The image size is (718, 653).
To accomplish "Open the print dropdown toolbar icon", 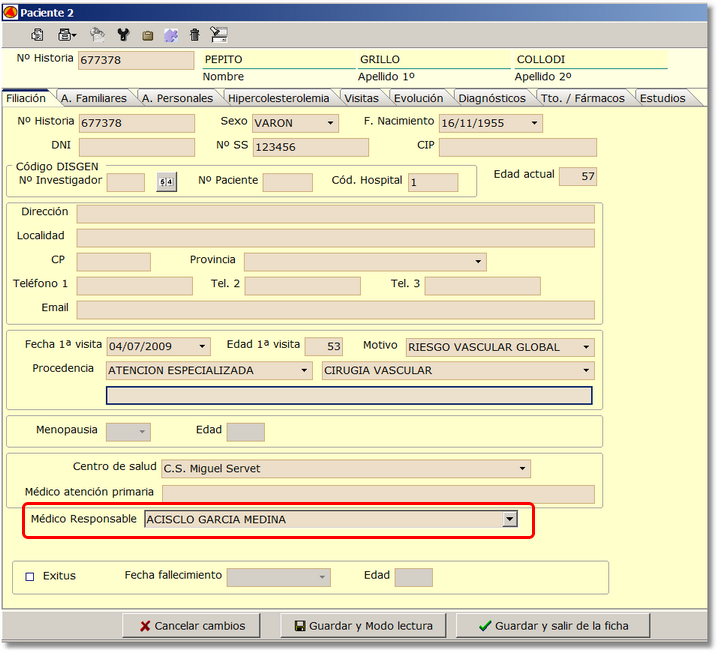I will pos(67,34).
